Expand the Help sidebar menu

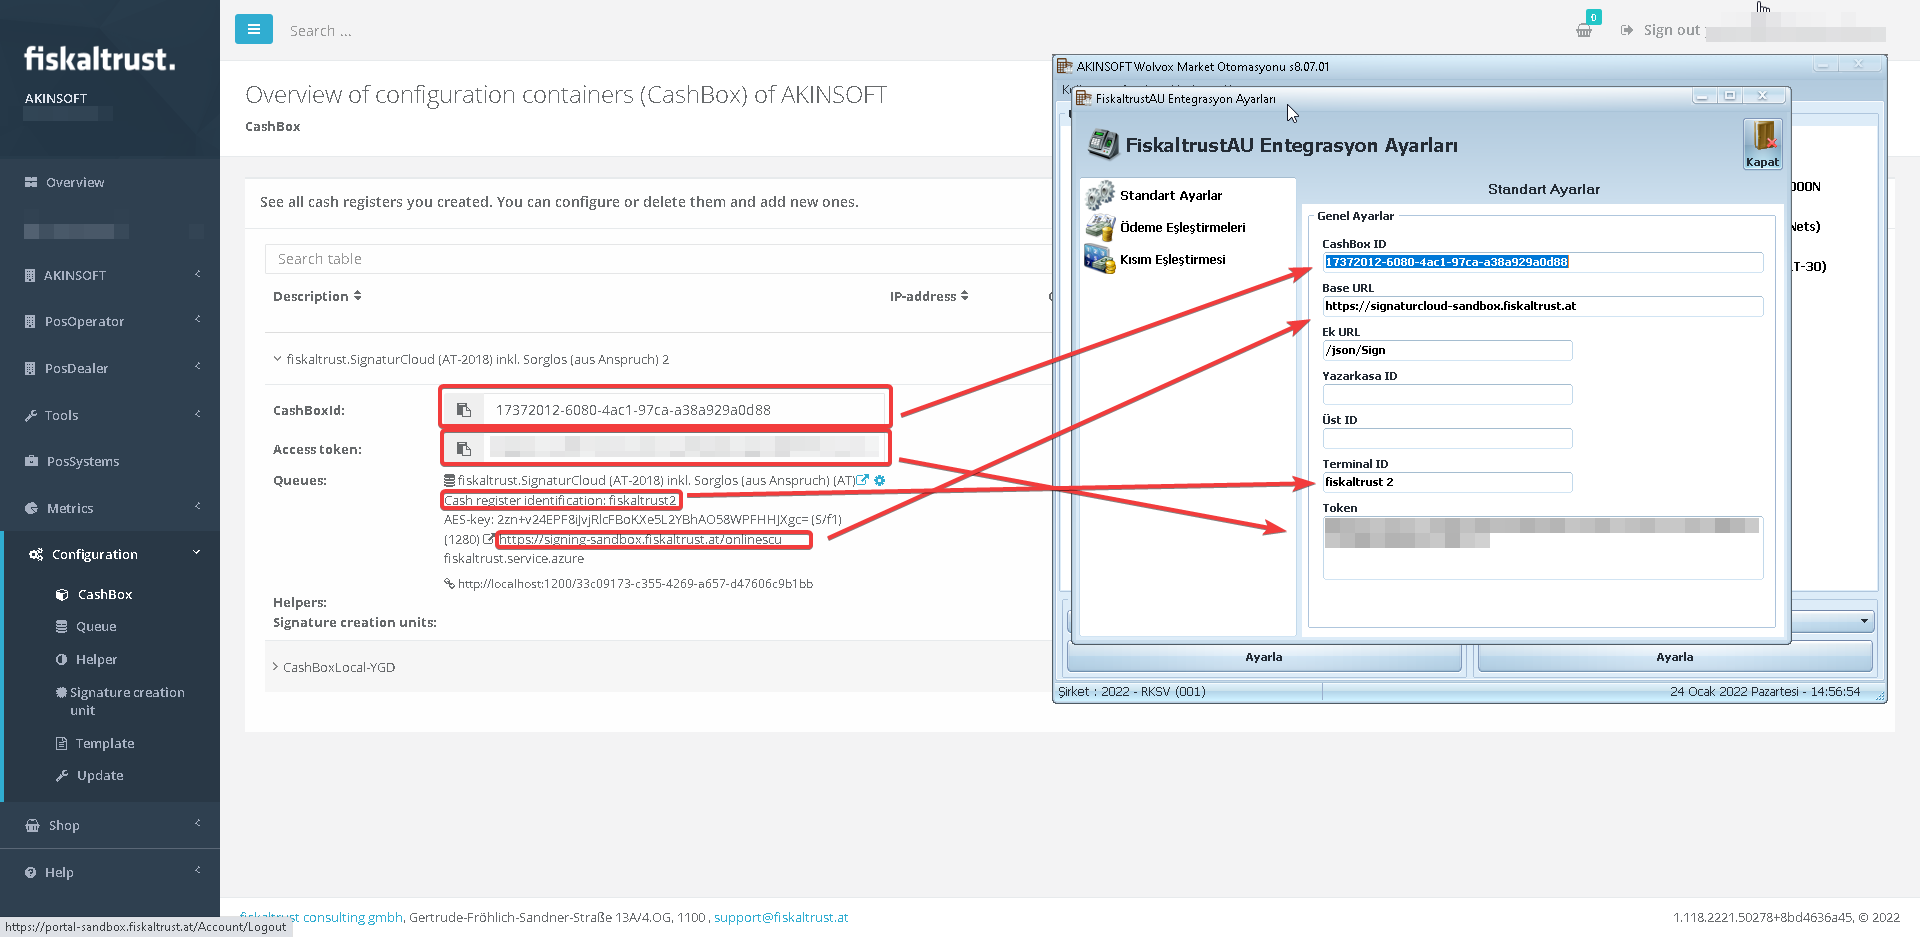point(110,872)
